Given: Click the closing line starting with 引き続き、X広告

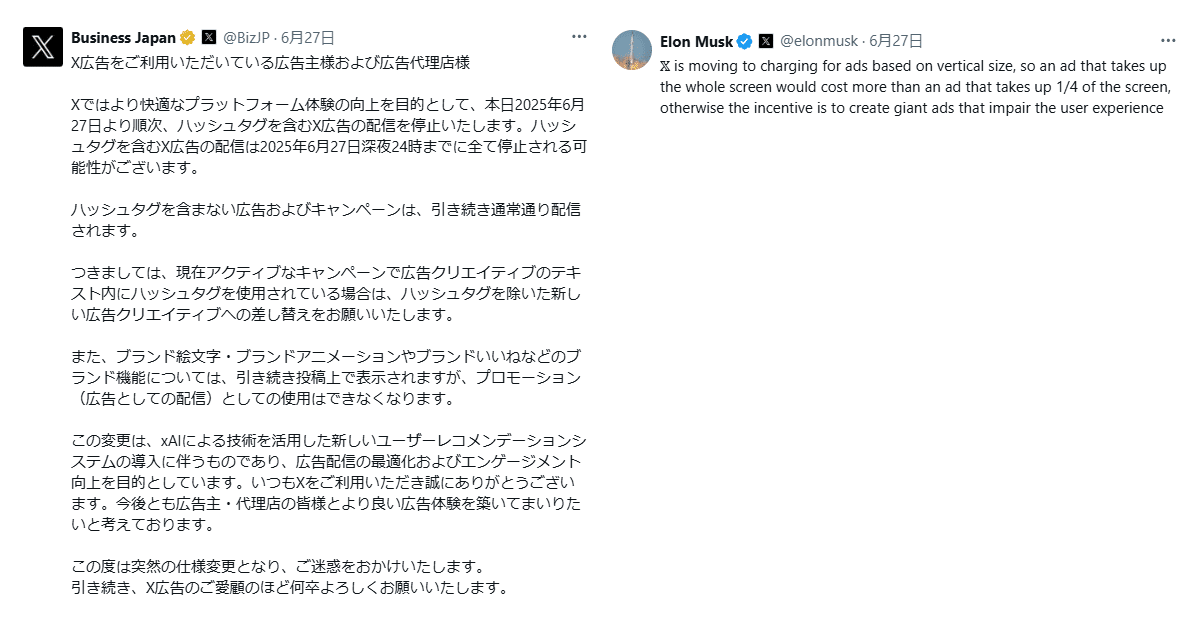Looking at the screenshot, I should click(x=290, y=587).
